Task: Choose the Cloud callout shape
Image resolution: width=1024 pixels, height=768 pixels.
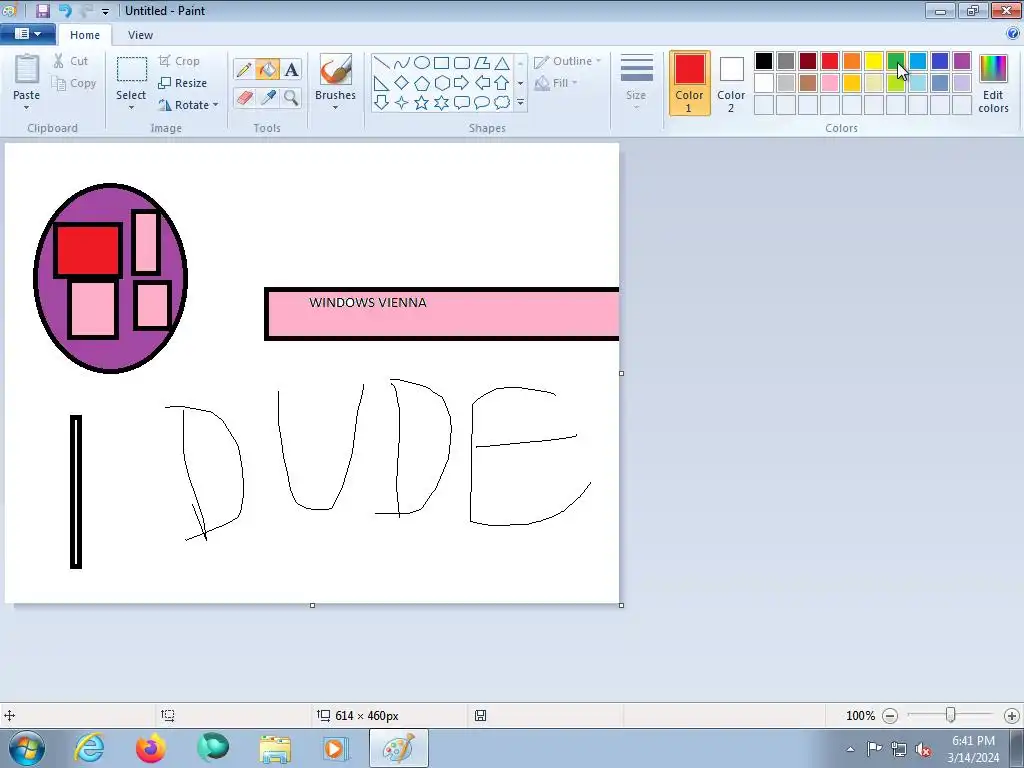Action: pos(502,103)
